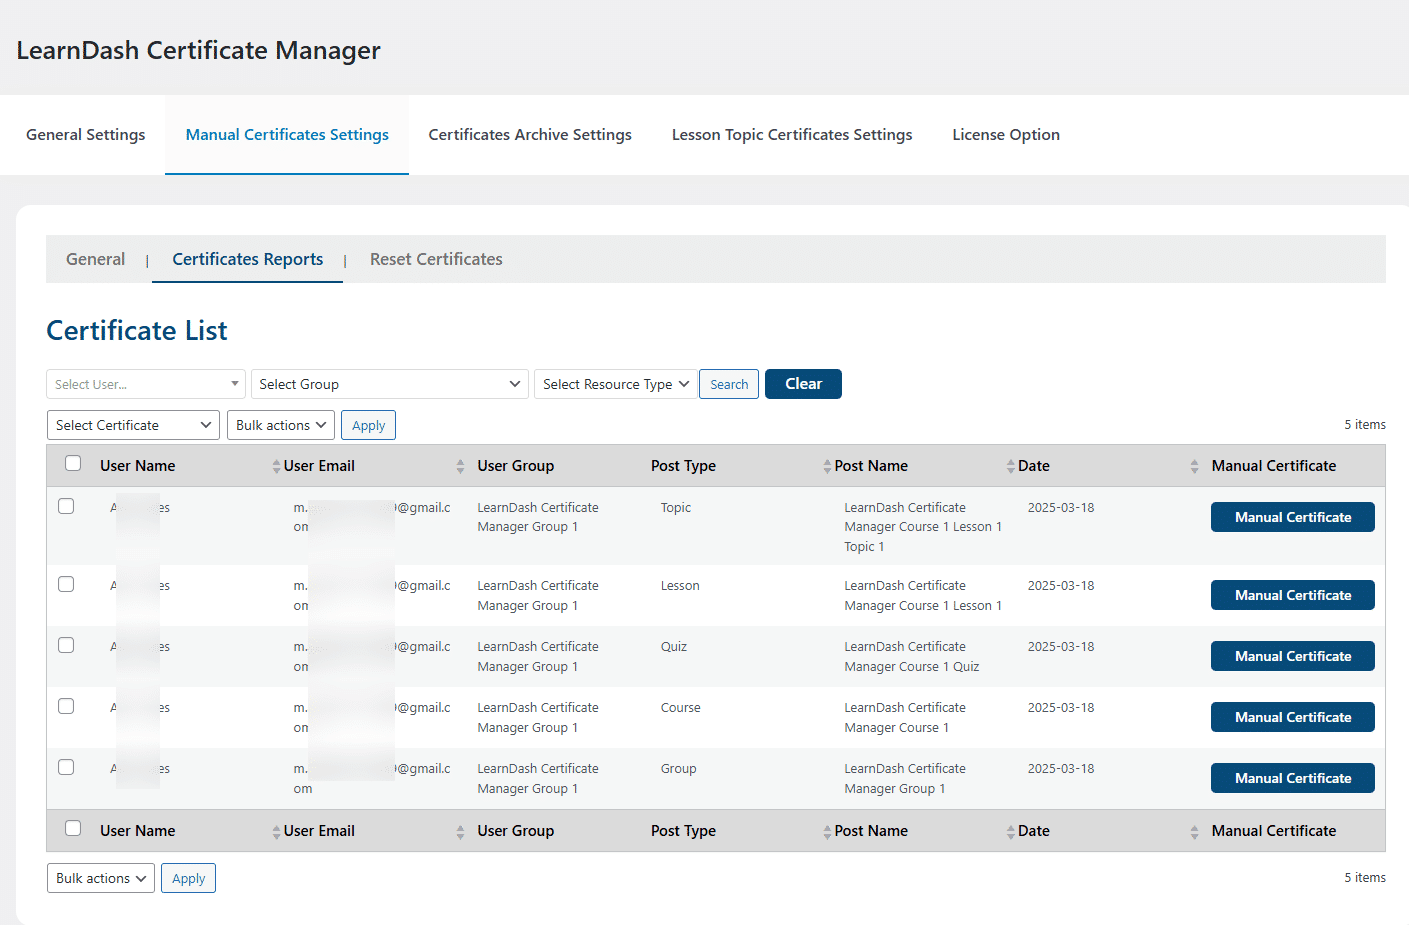Click the User Group column header

tap(516, 466)
